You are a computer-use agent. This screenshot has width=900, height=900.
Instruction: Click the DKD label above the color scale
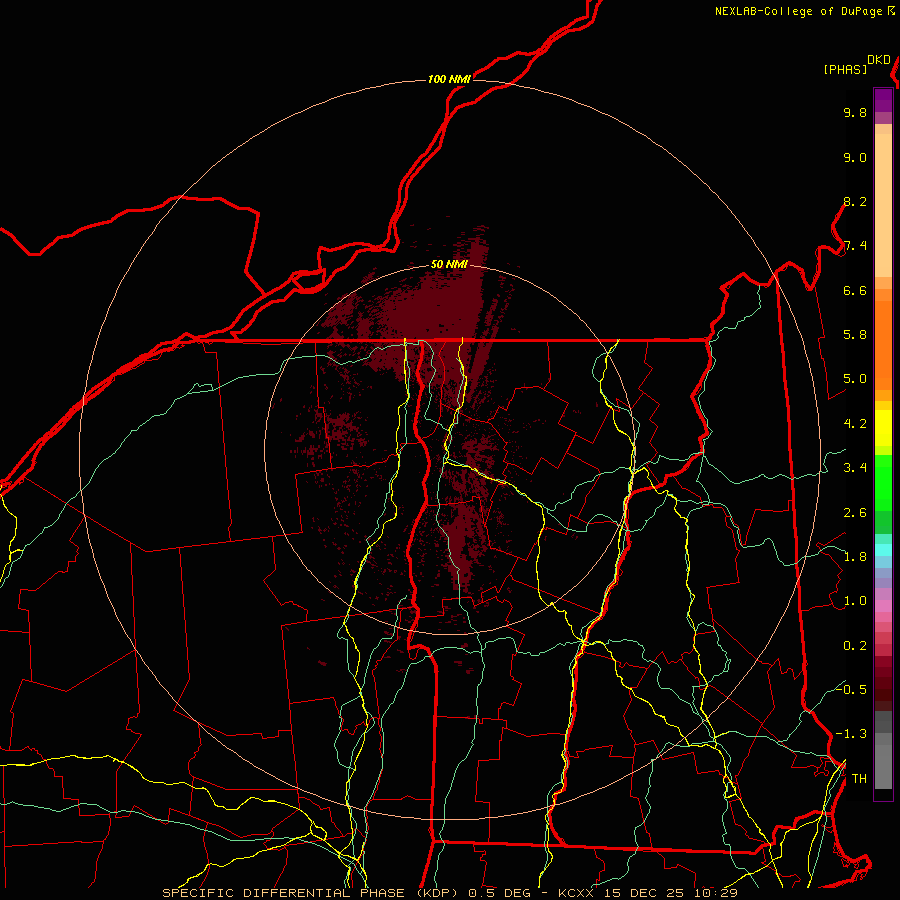tap(879, 60)
